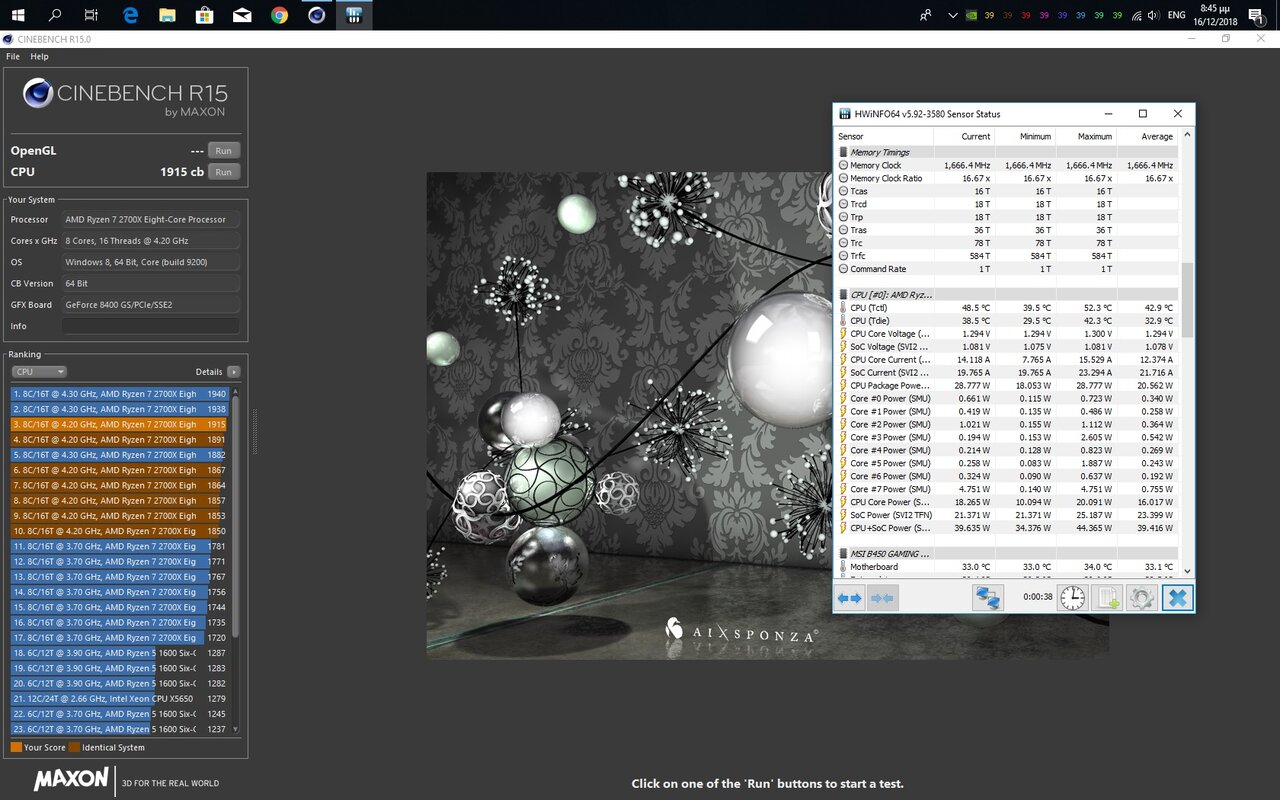Expand ranking Details arrow button

point(234,371)
